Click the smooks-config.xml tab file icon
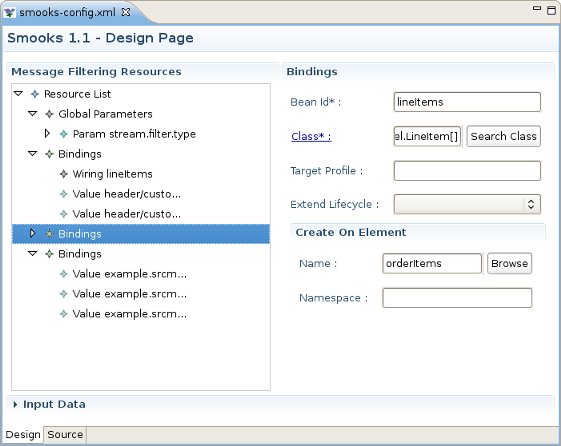The image size is (561, 446). coord(9,13)
